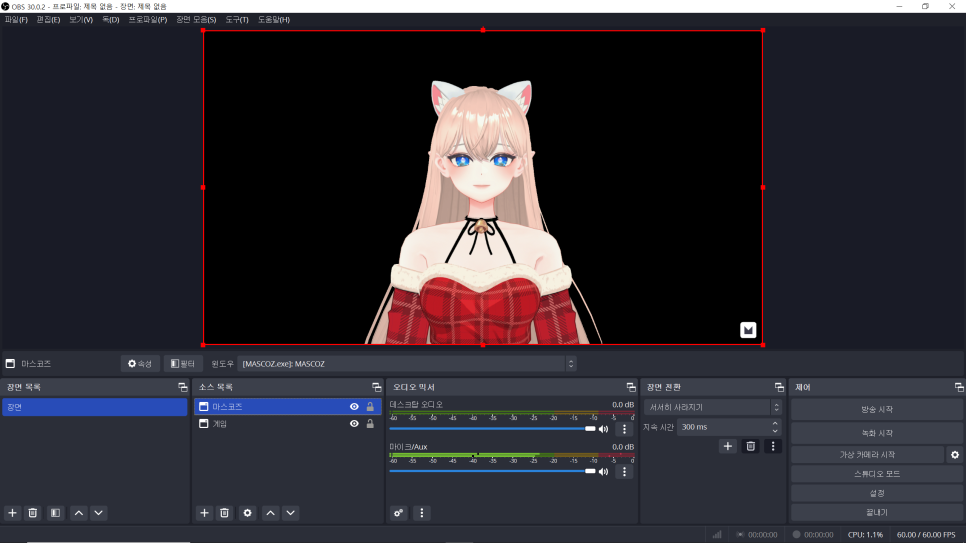Select 장면 in scene list
This screenshot has width=966, height=543.
pos(95,407)
